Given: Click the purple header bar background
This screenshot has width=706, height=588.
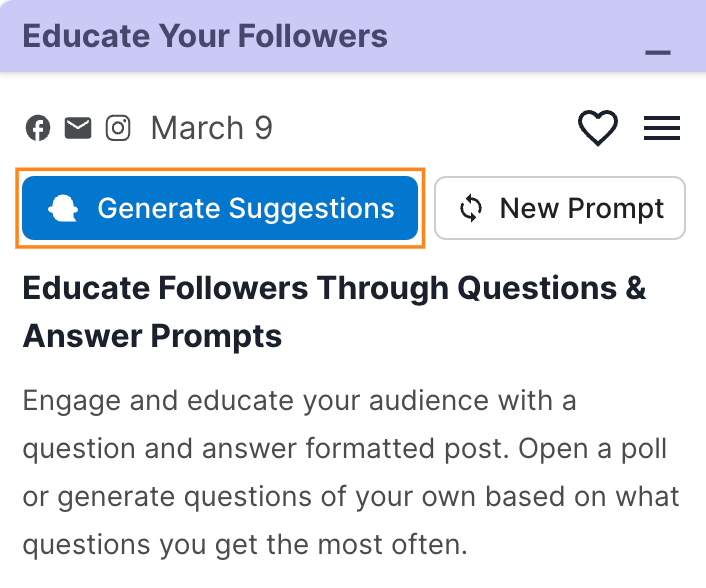Looking at the screenshot, I should coord(500,36).
